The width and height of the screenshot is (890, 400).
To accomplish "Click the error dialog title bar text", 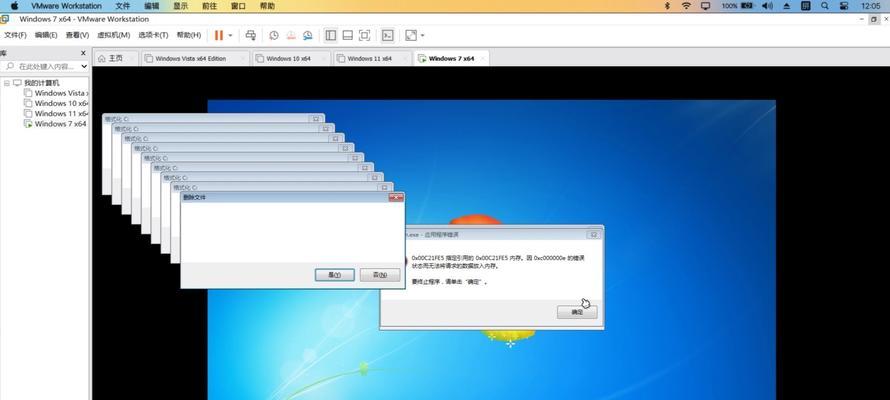I will click(x=433, y=234).
